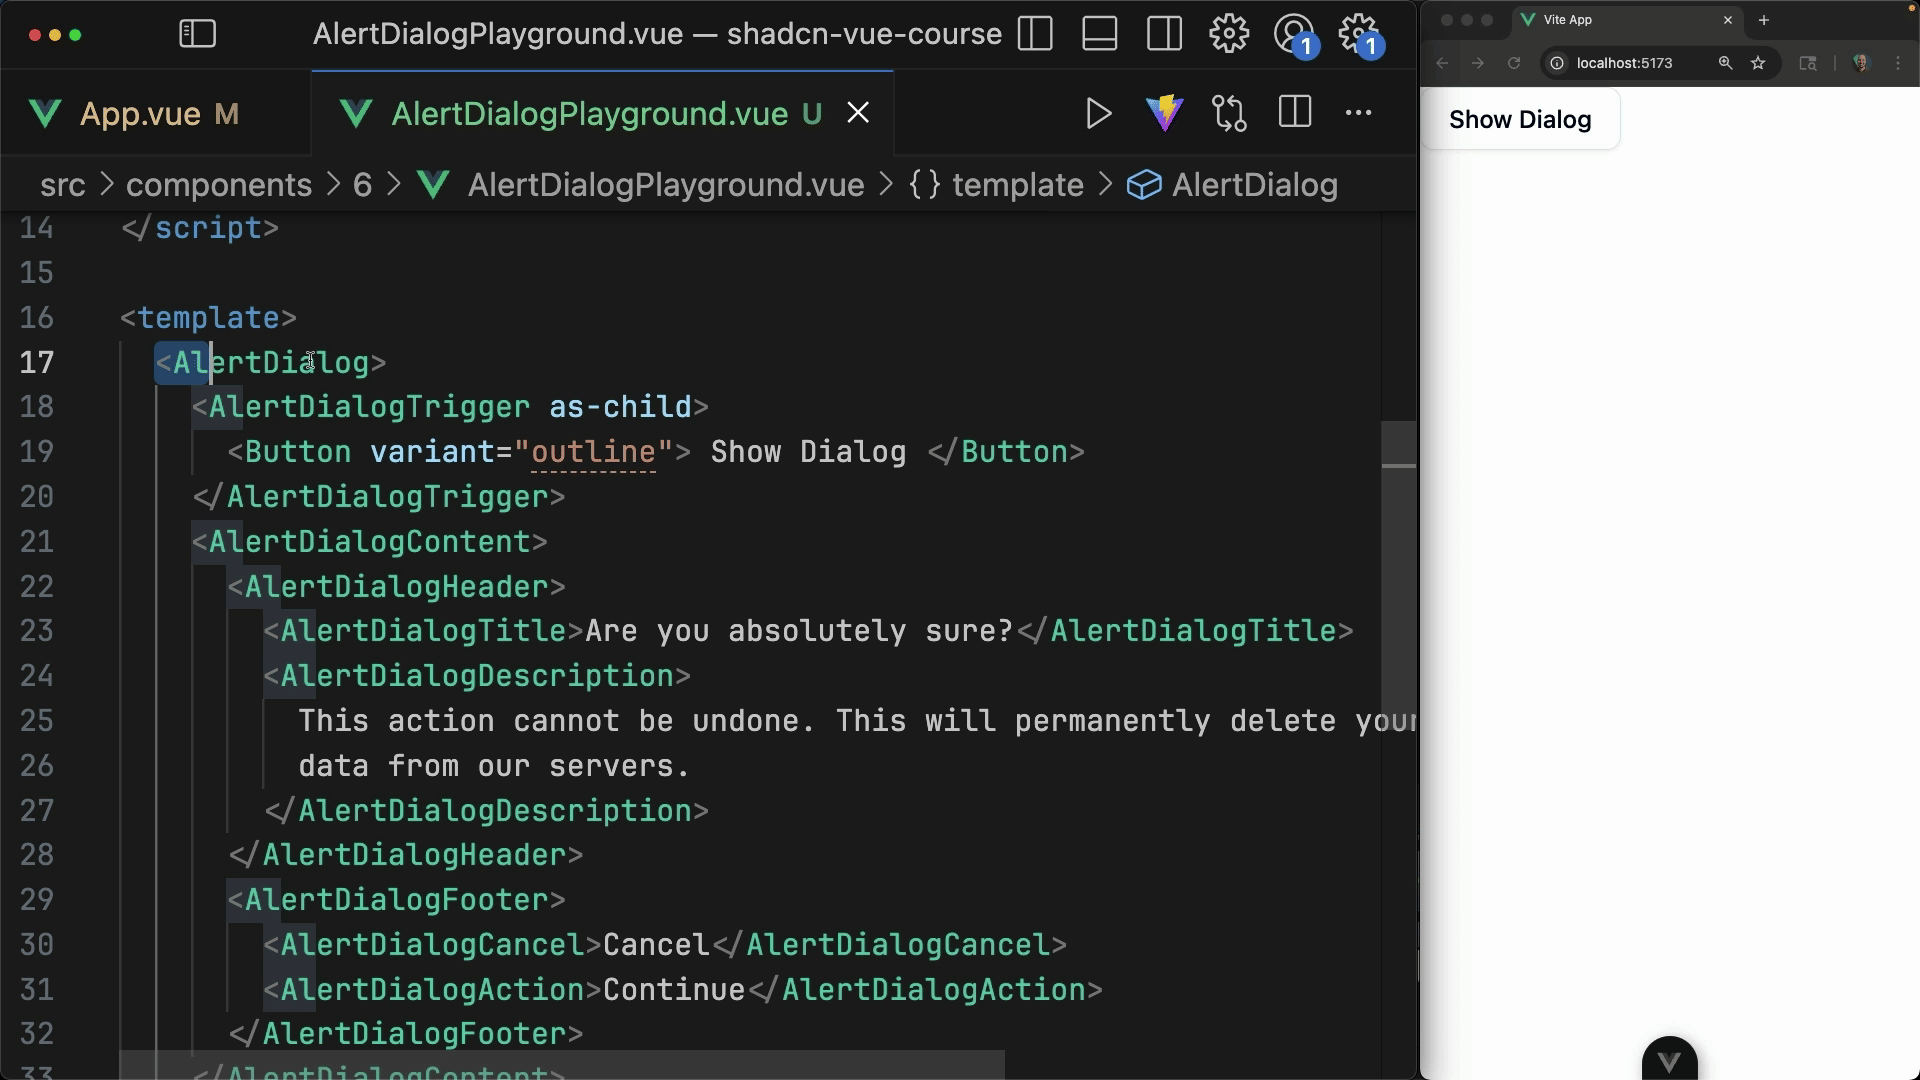
Task: Select the Vite App browser tab
Action: point(1628,20)
